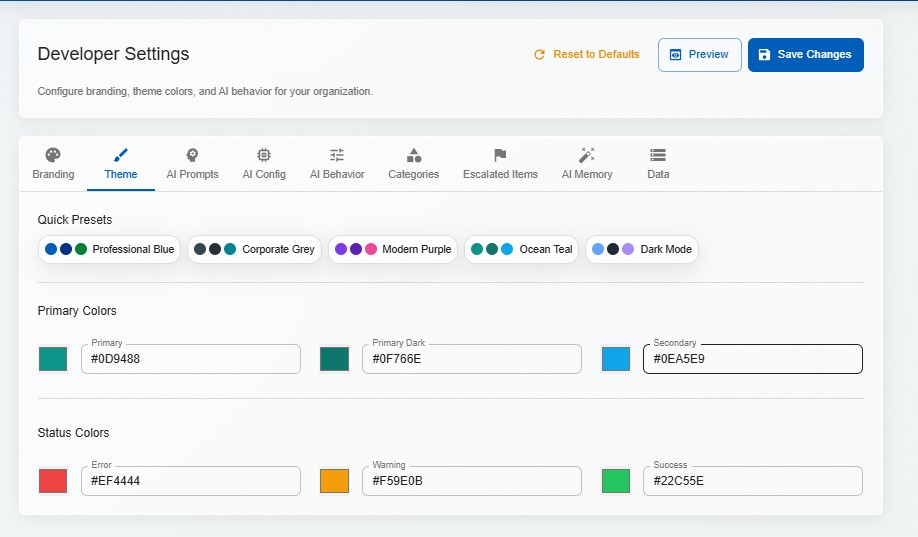
Task: Click the Success hex field #22C55E
Action: click(753, 481)
